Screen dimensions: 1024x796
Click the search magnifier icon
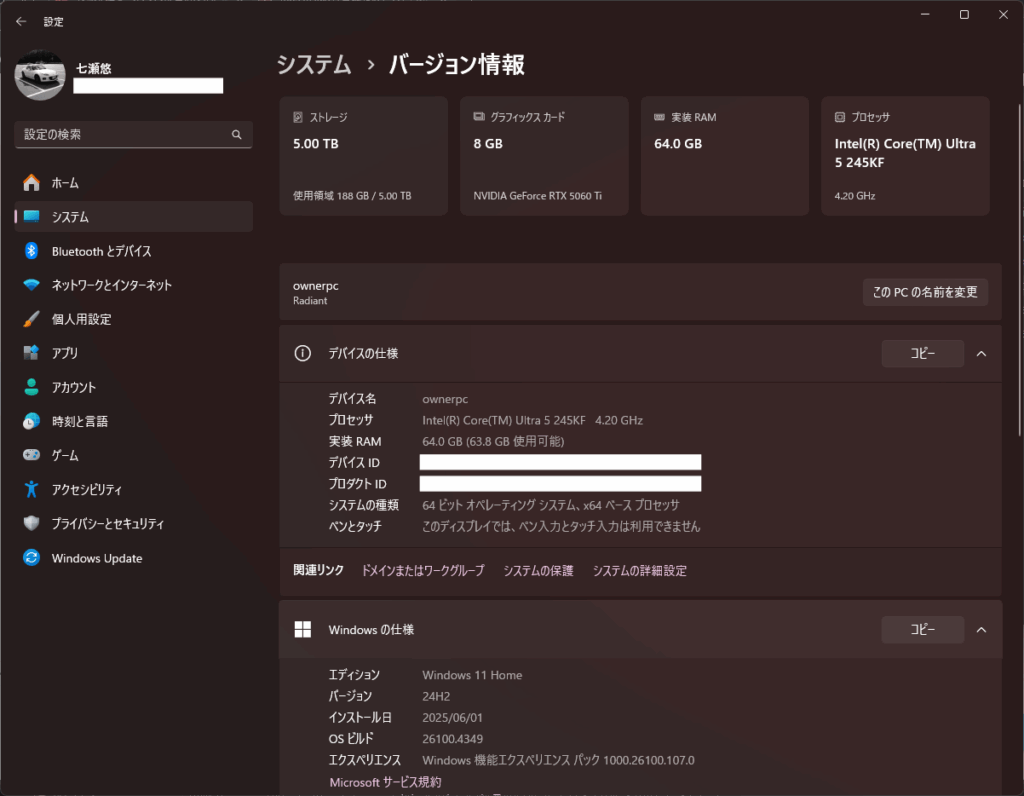click(236, 135)
